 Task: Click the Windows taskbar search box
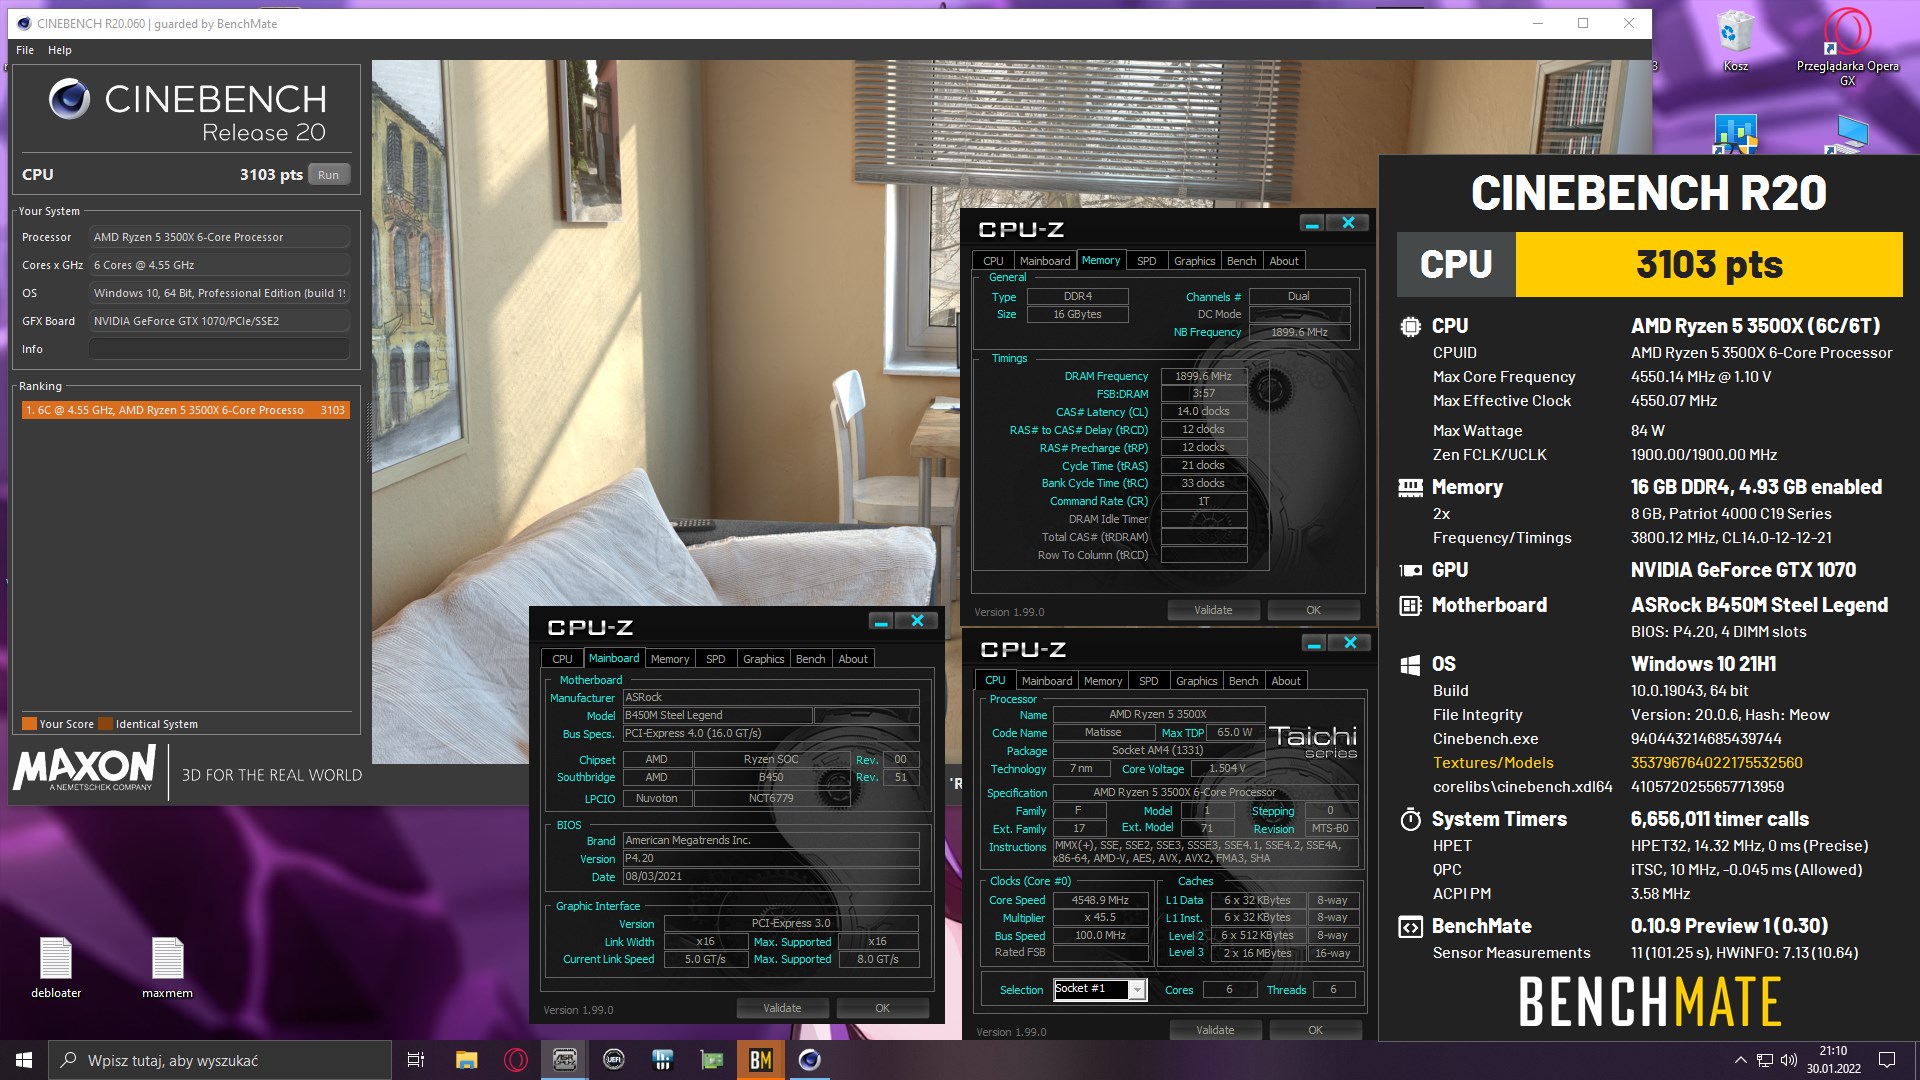click(x=220, y=1060)
